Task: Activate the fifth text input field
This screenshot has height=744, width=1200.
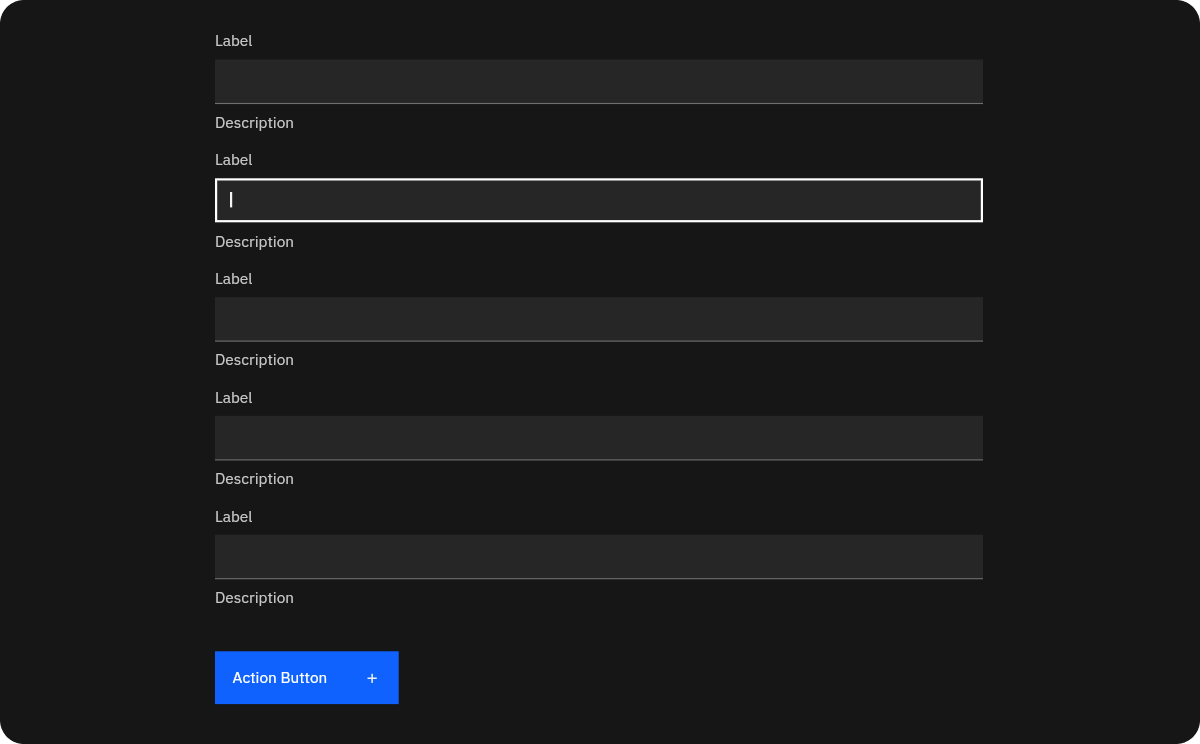Action: click(x=598, y=557)
